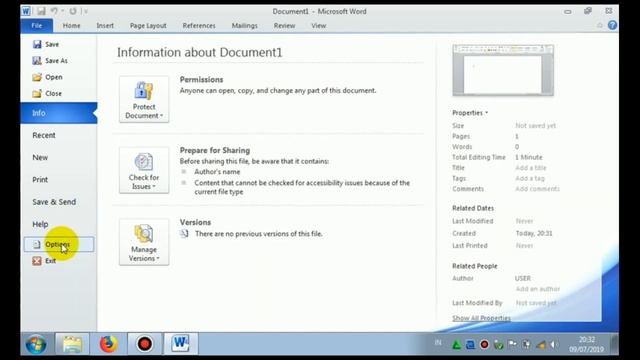The width and height of the screenshot is (640, 360).
Task: Open Windows Explorer from taskbar
Action: tap(72, 344)
